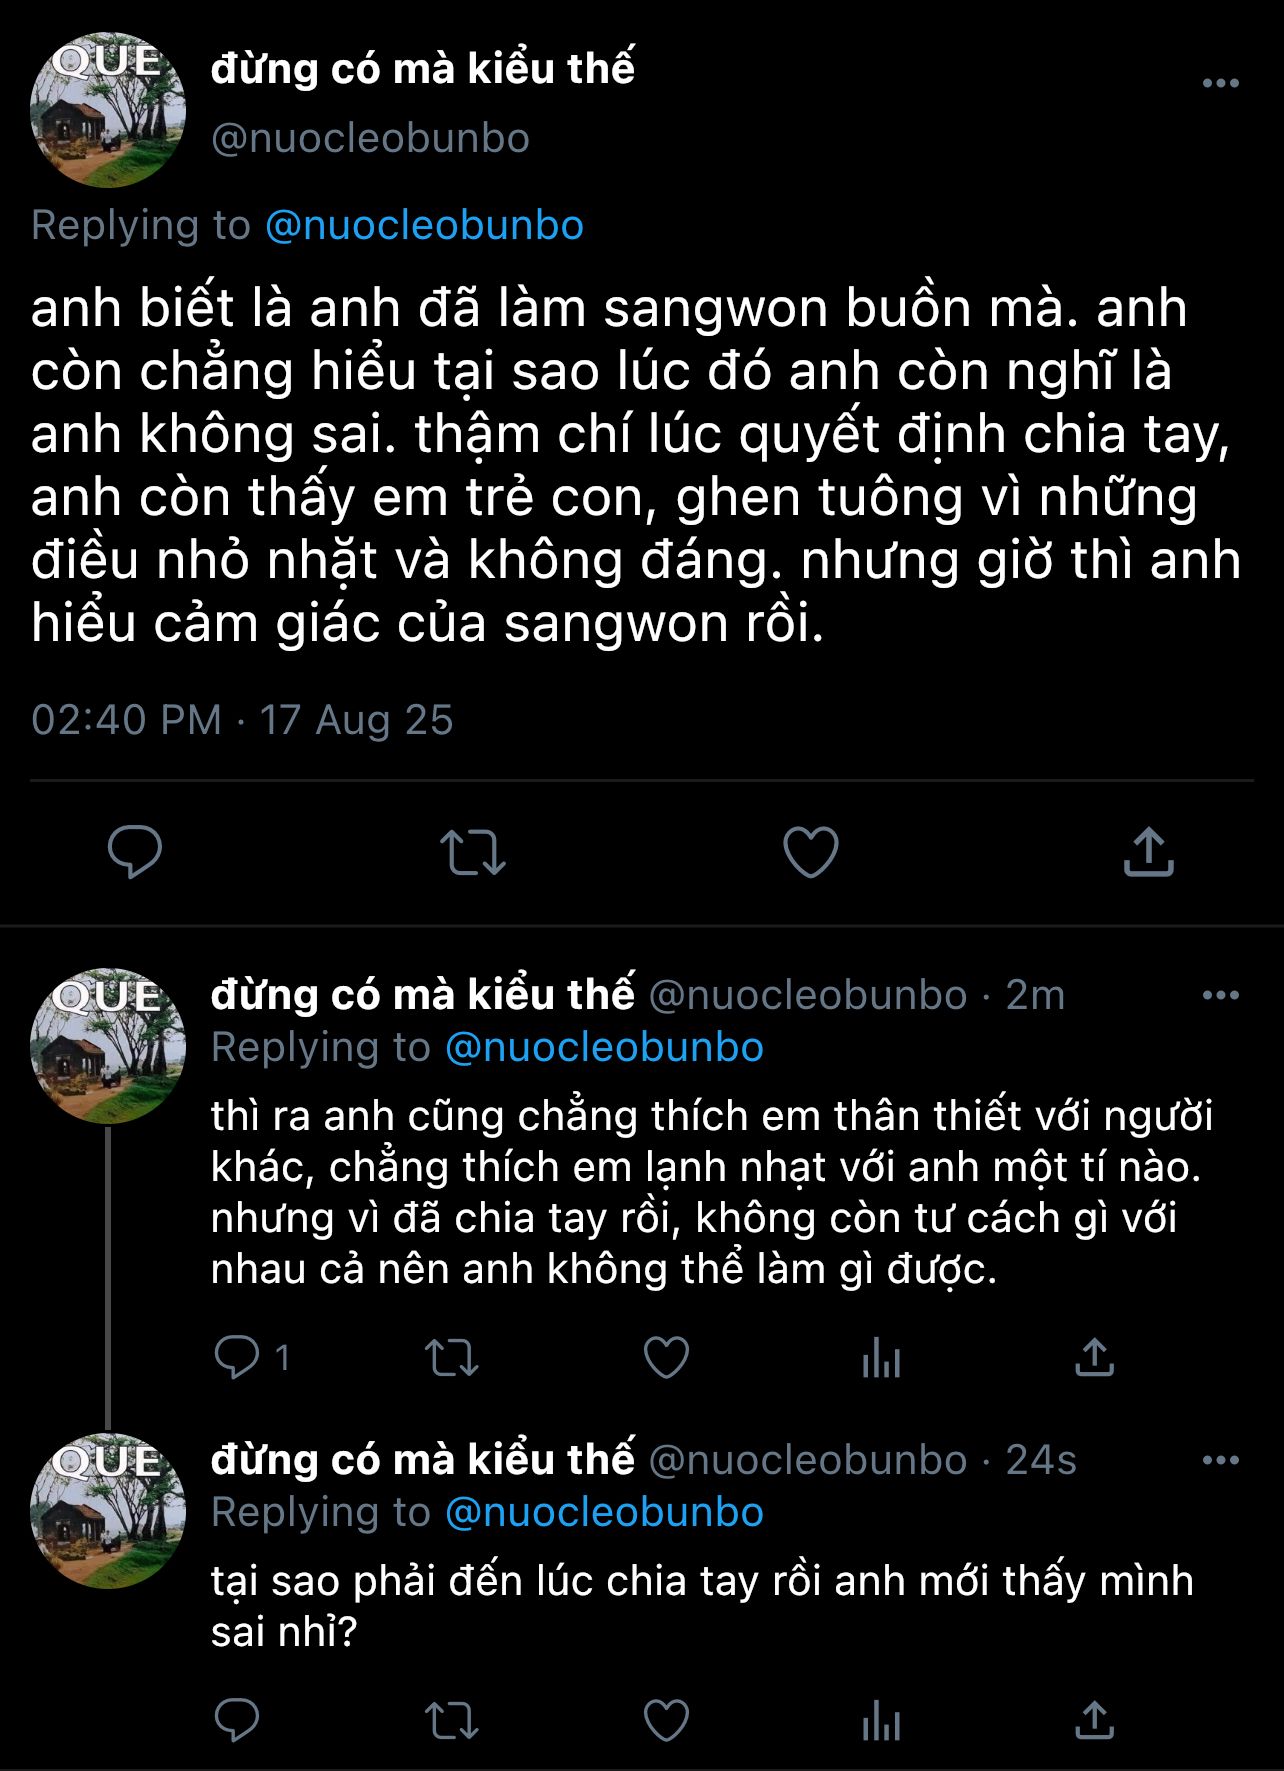View analytics for the 2m-old reply
The height and width of the screenshot is (1771, 1284).
point(881,1357)
